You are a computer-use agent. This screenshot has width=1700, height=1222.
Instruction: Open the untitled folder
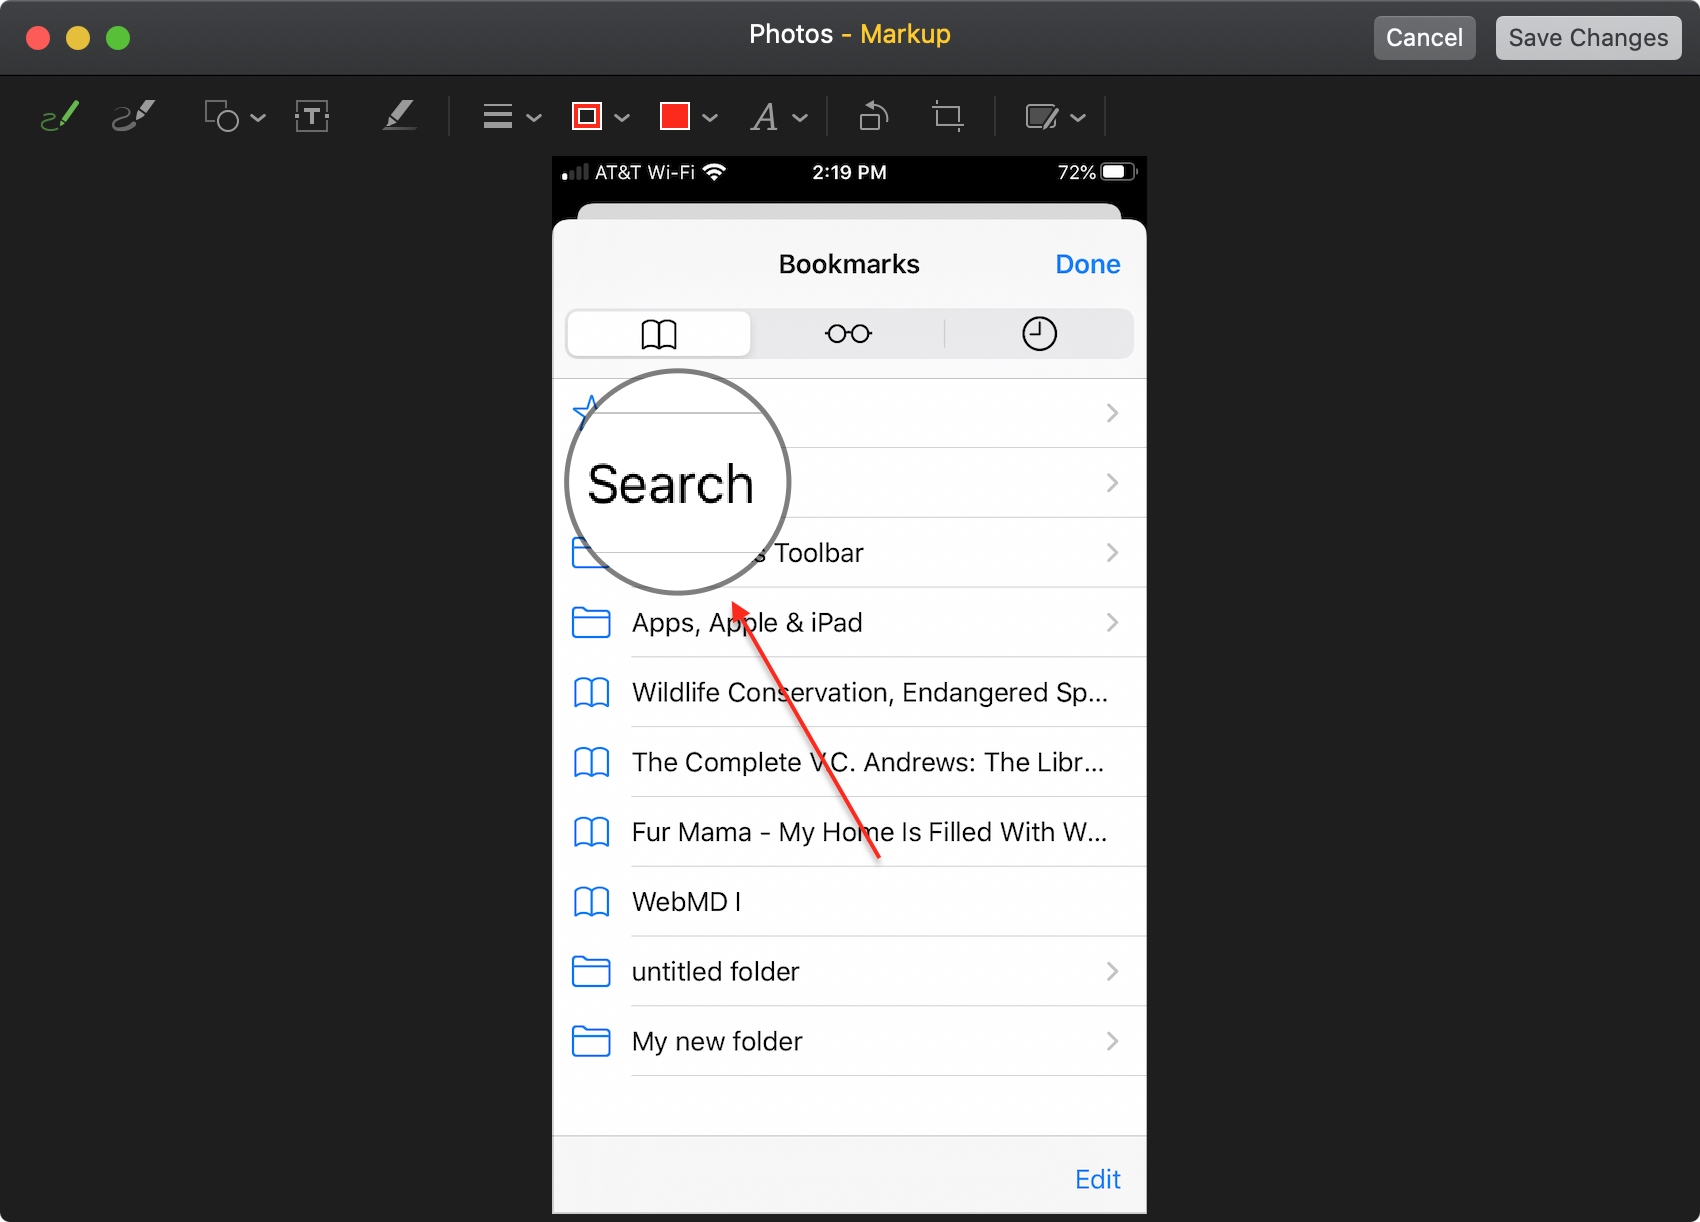tap(849, 972)
